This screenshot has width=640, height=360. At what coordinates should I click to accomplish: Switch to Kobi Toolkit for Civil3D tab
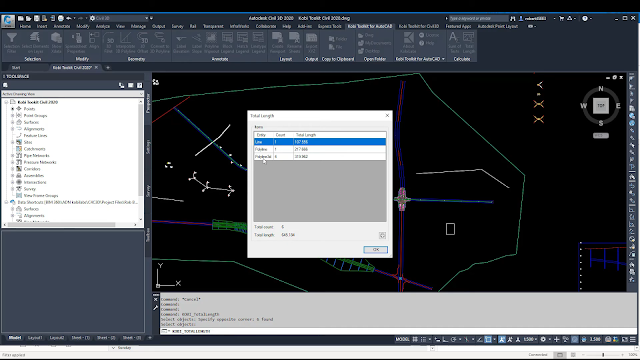(x=418, y=26)
